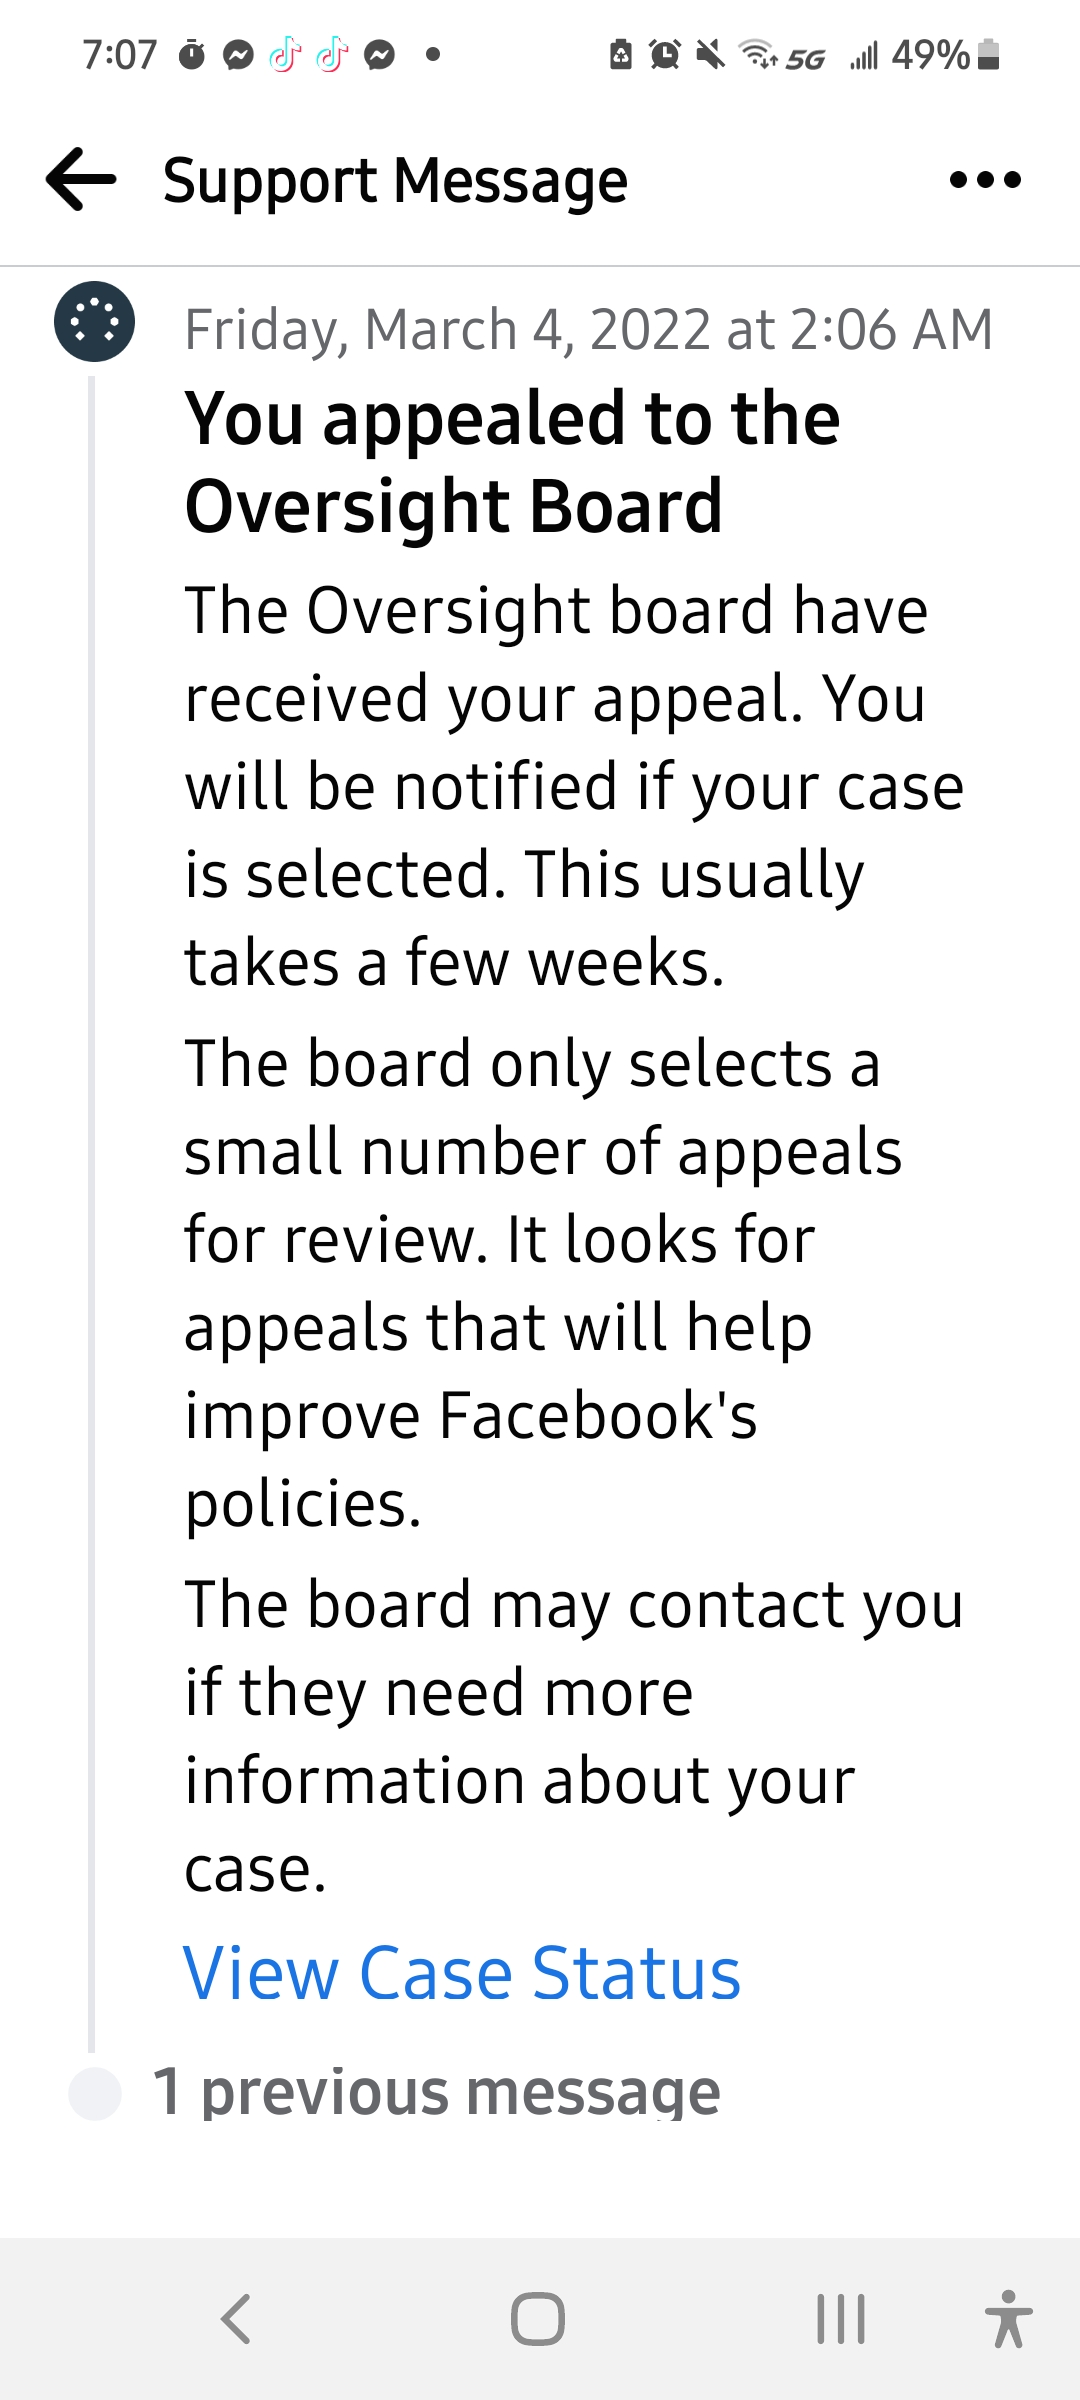Tap the power saving battery status icon
Screen dimensions: 1080x2400
click(x=620, y=55)
